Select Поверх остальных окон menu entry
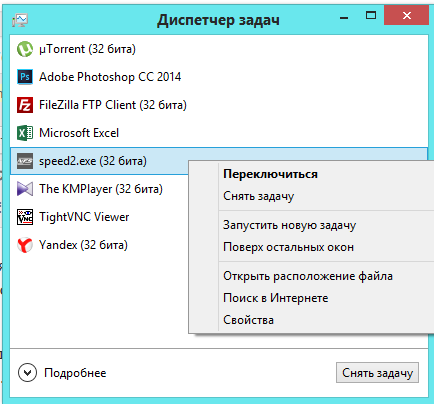The image size is (434, 404). [x=288, y=247]
